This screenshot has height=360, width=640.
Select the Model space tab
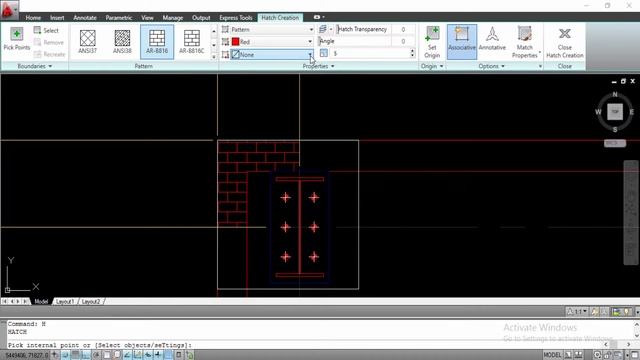[x=41, y=301]
